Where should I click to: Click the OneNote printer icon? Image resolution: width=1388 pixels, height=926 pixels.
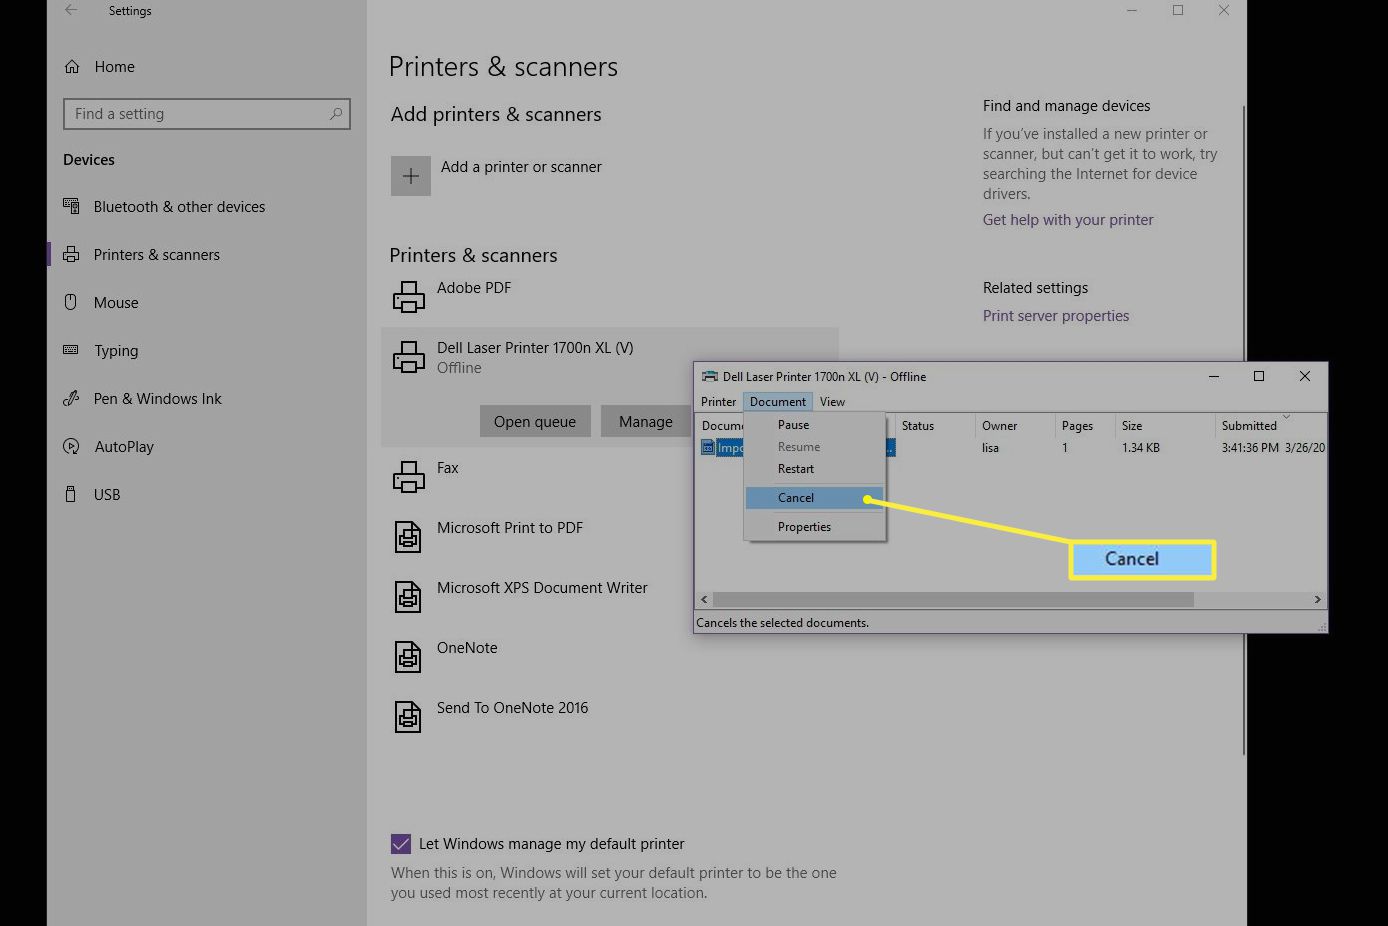pyautogui.click(x=408, y=657)
